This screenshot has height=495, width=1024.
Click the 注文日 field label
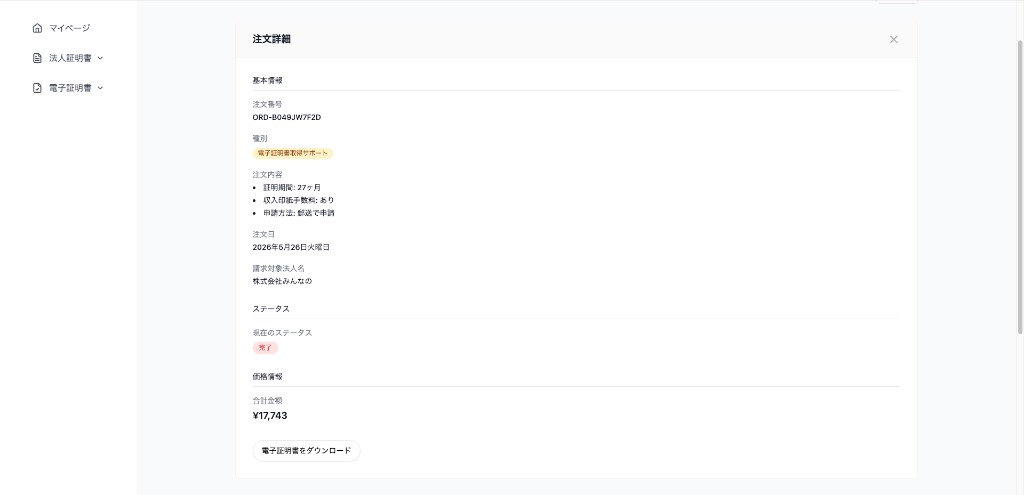click(264, 234)
